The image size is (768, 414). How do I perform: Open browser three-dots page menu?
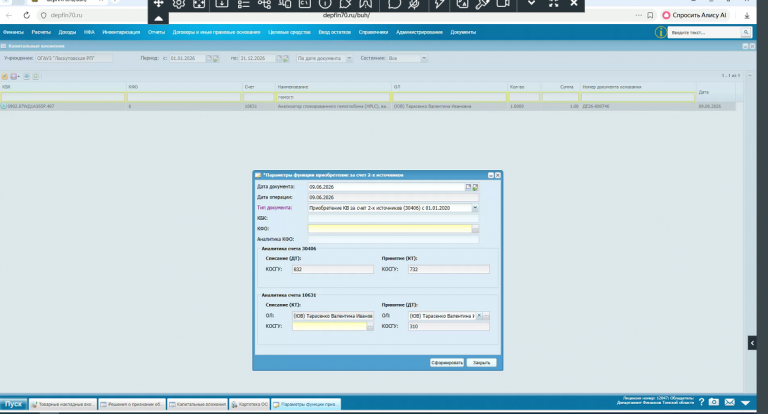638,15
